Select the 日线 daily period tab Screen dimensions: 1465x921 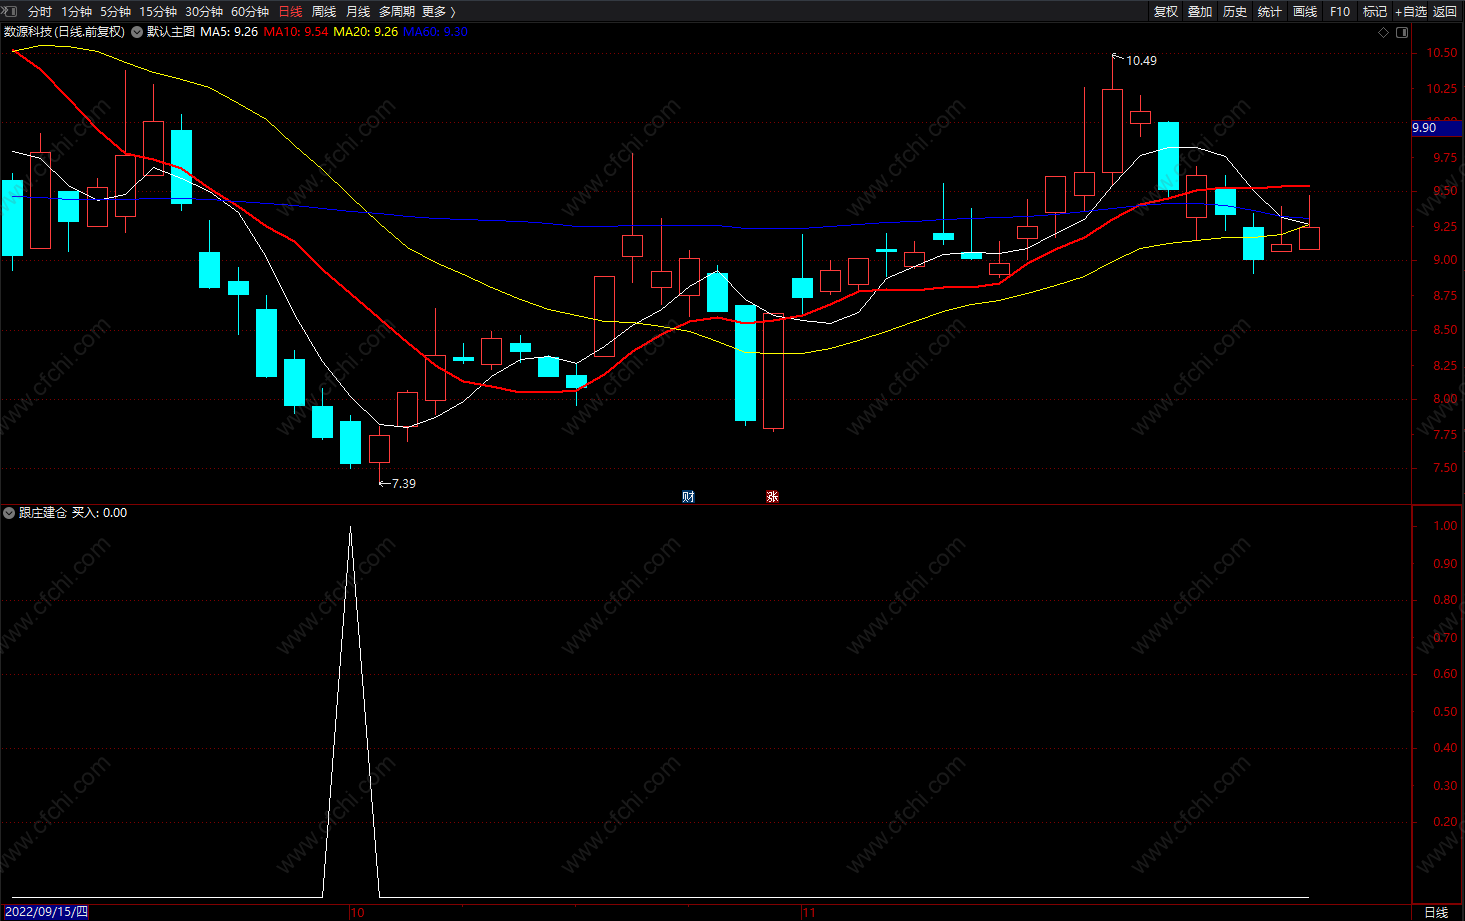coord(290,11)
